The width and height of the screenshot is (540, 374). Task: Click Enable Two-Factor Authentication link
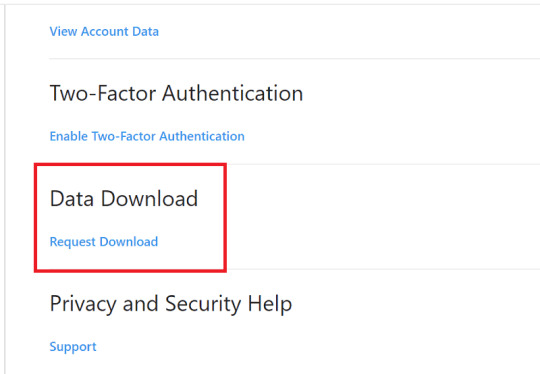[147, 136]
